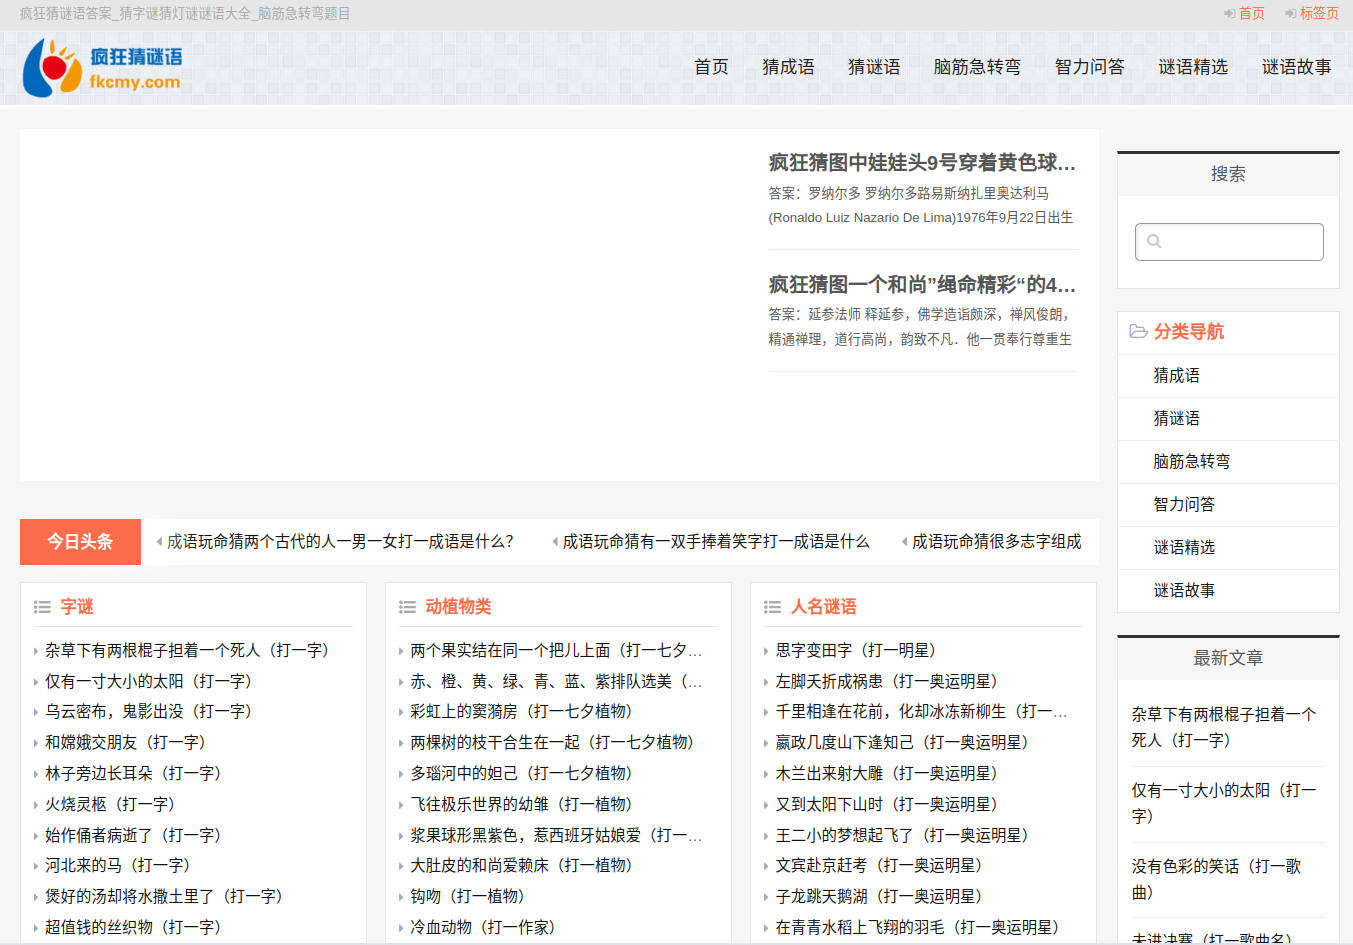
Task: Open riddle 钩吻（打一植物）
Action: click(x=467, y=896)
